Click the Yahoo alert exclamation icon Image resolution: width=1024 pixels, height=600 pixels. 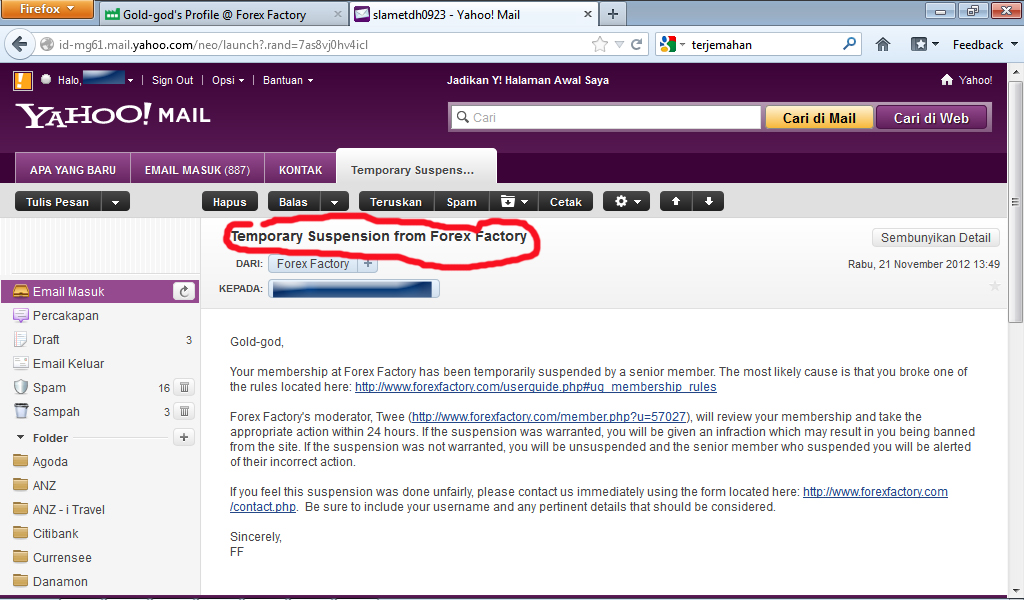click(23, 80)
